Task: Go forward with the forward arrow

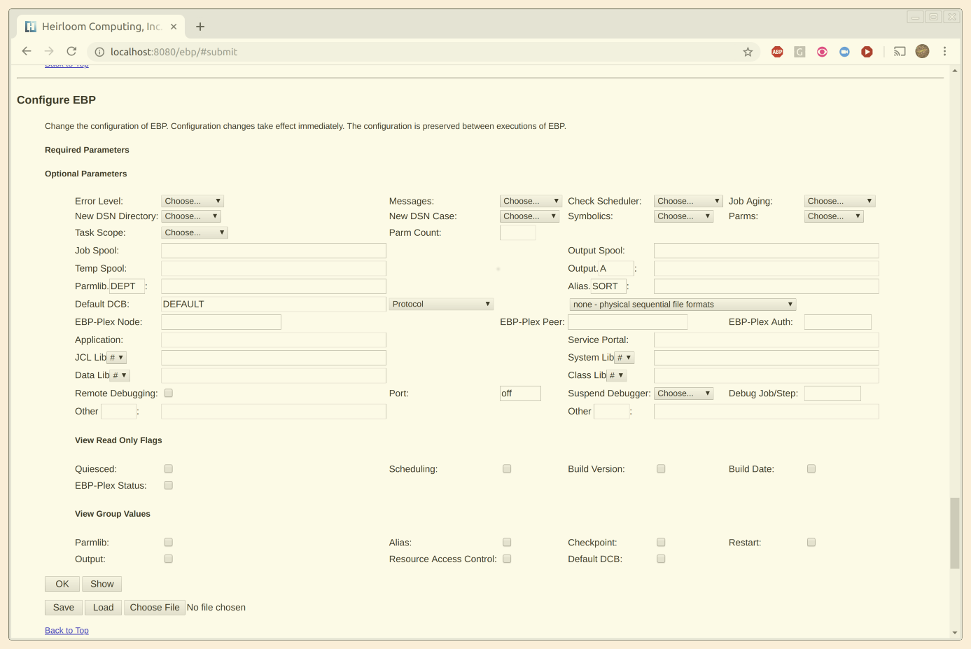Action: (49, 51)
